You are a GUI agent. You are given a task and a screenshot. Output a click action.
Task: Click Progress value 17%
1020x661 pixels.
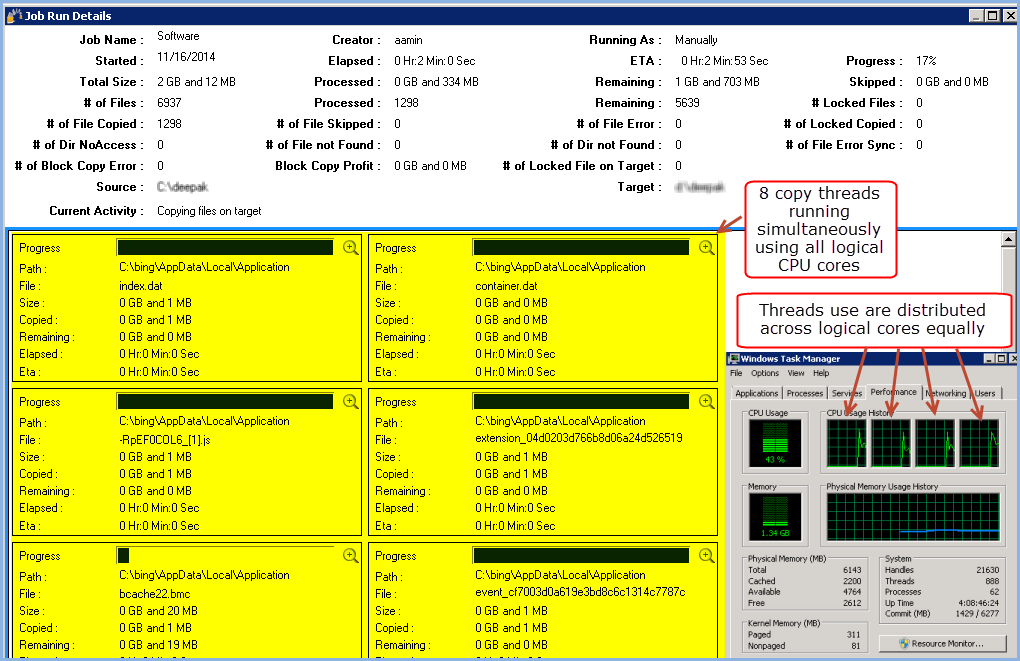click(x=926, y=61)
